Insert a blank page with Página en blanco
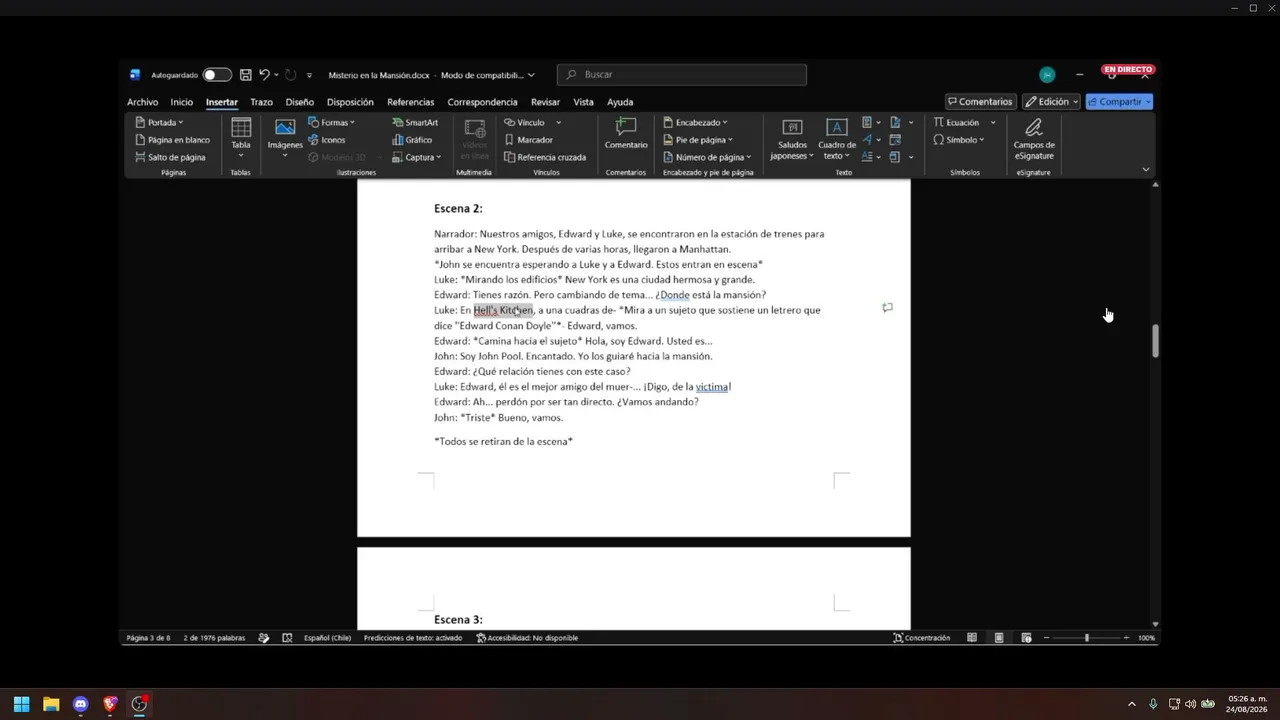The height and width of the screenshot is (720, 1280). (172, 140)
